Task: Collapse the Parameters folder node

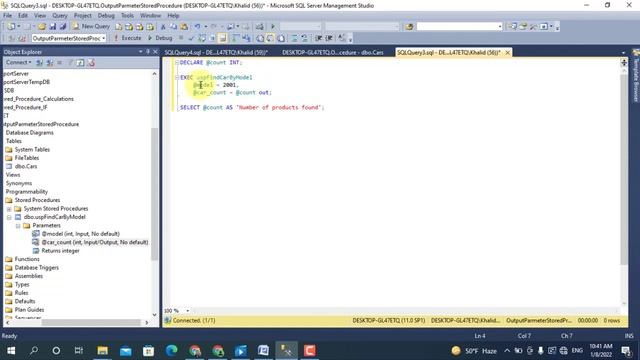Action: click(x=18, y=226)
